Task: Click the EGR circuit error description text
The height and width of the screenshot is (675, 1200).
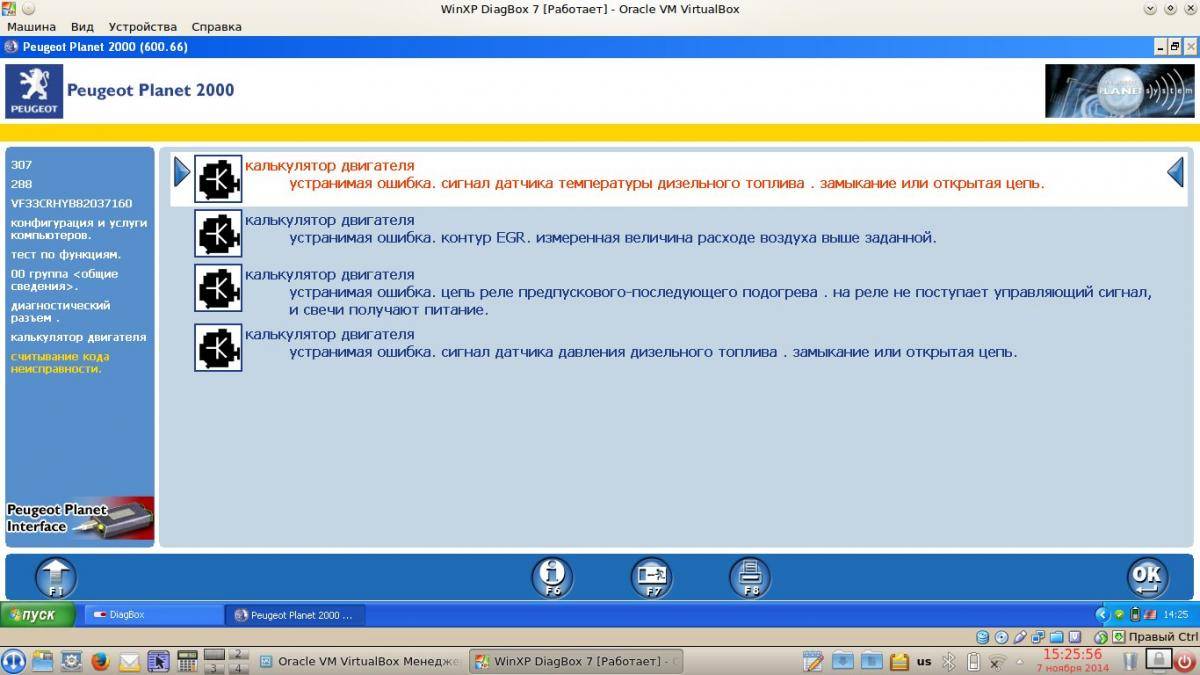Action: tap(612, 238)
